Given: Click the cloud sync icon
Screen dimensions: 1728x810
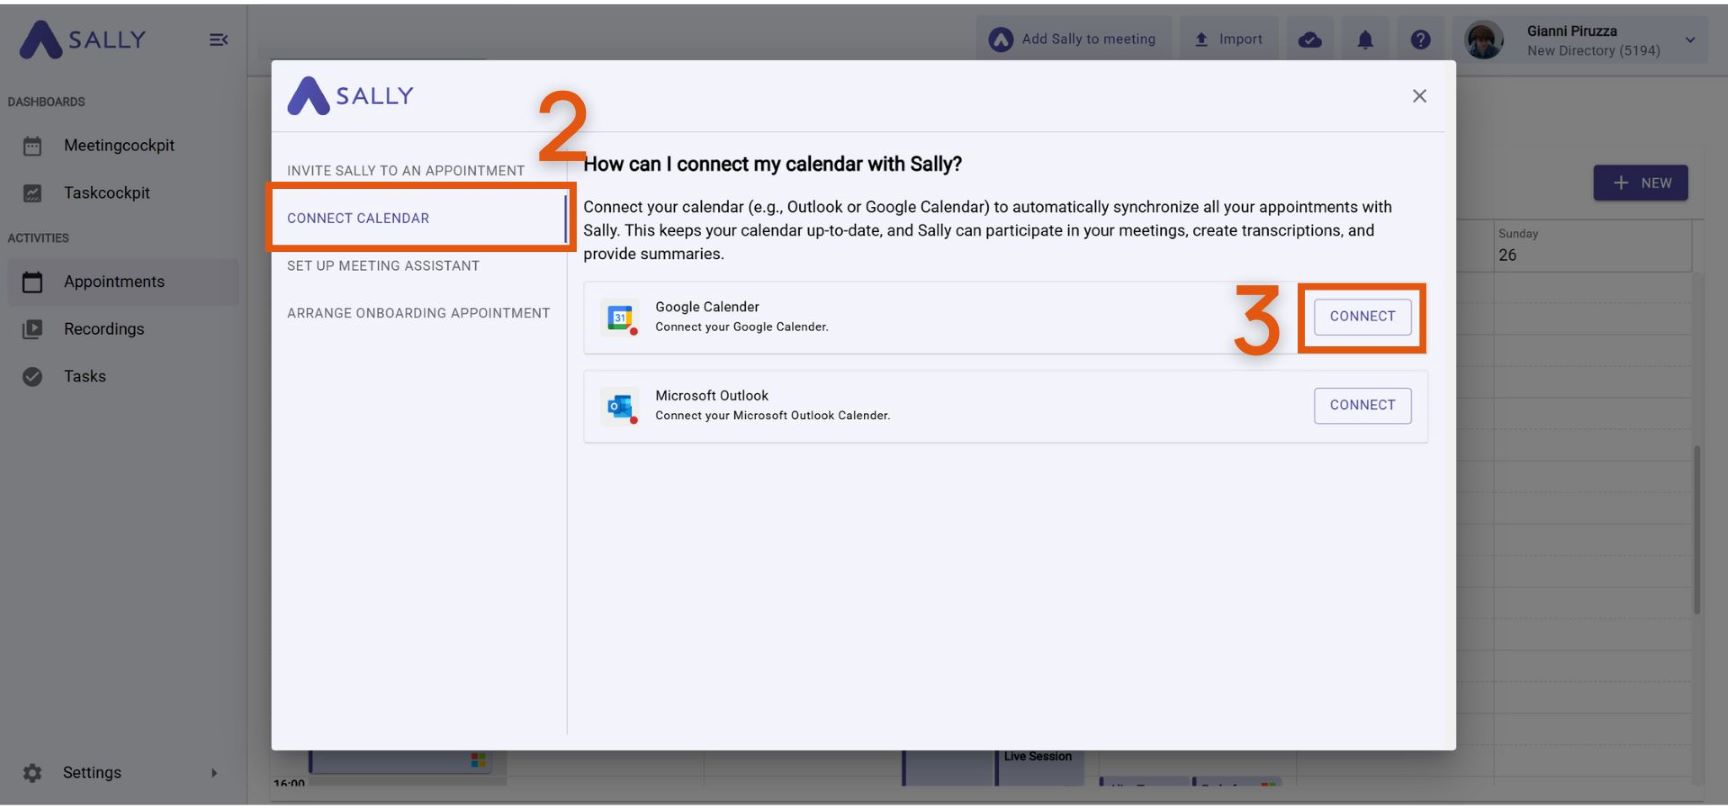Looking at the screenshot, I should pyautogui.click(x=1310, y=40).
